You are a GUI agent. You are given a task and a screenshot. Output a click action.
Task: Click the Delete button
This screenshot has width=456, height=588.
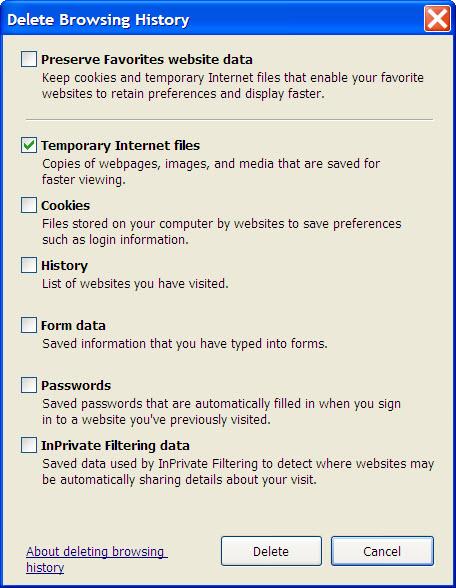click(271, 551)
